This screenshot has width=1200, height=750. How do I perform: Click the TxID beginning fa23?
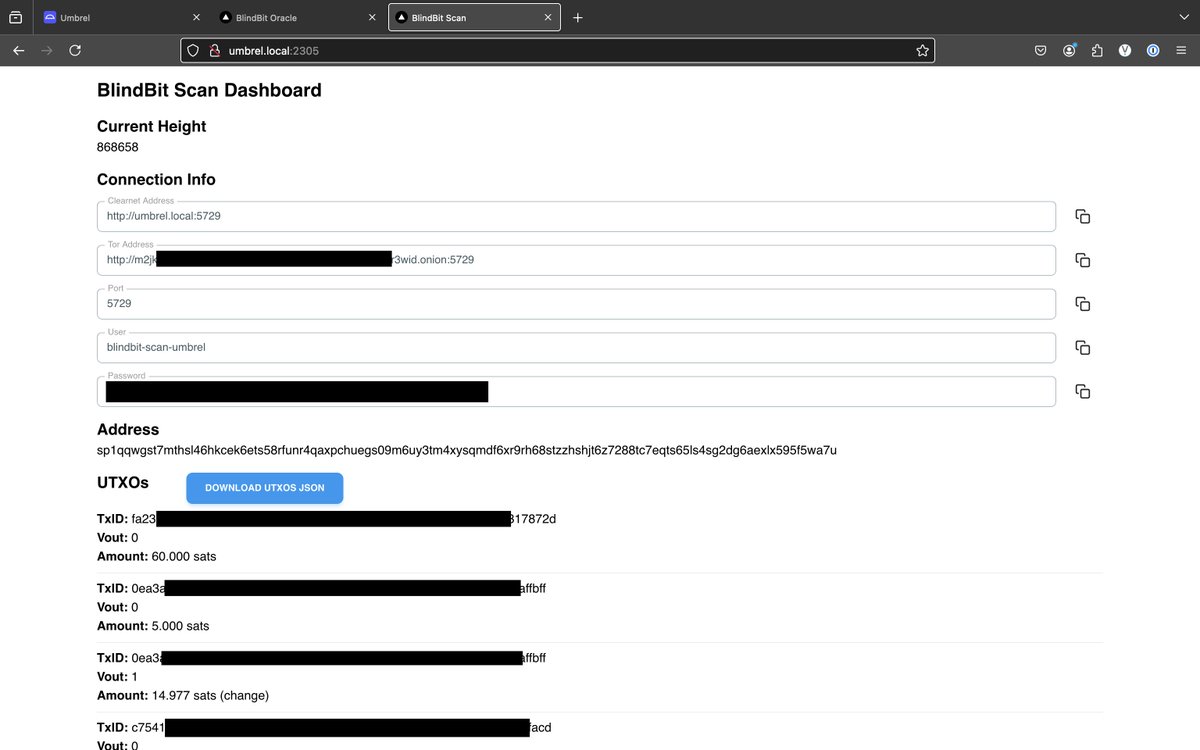326,519
